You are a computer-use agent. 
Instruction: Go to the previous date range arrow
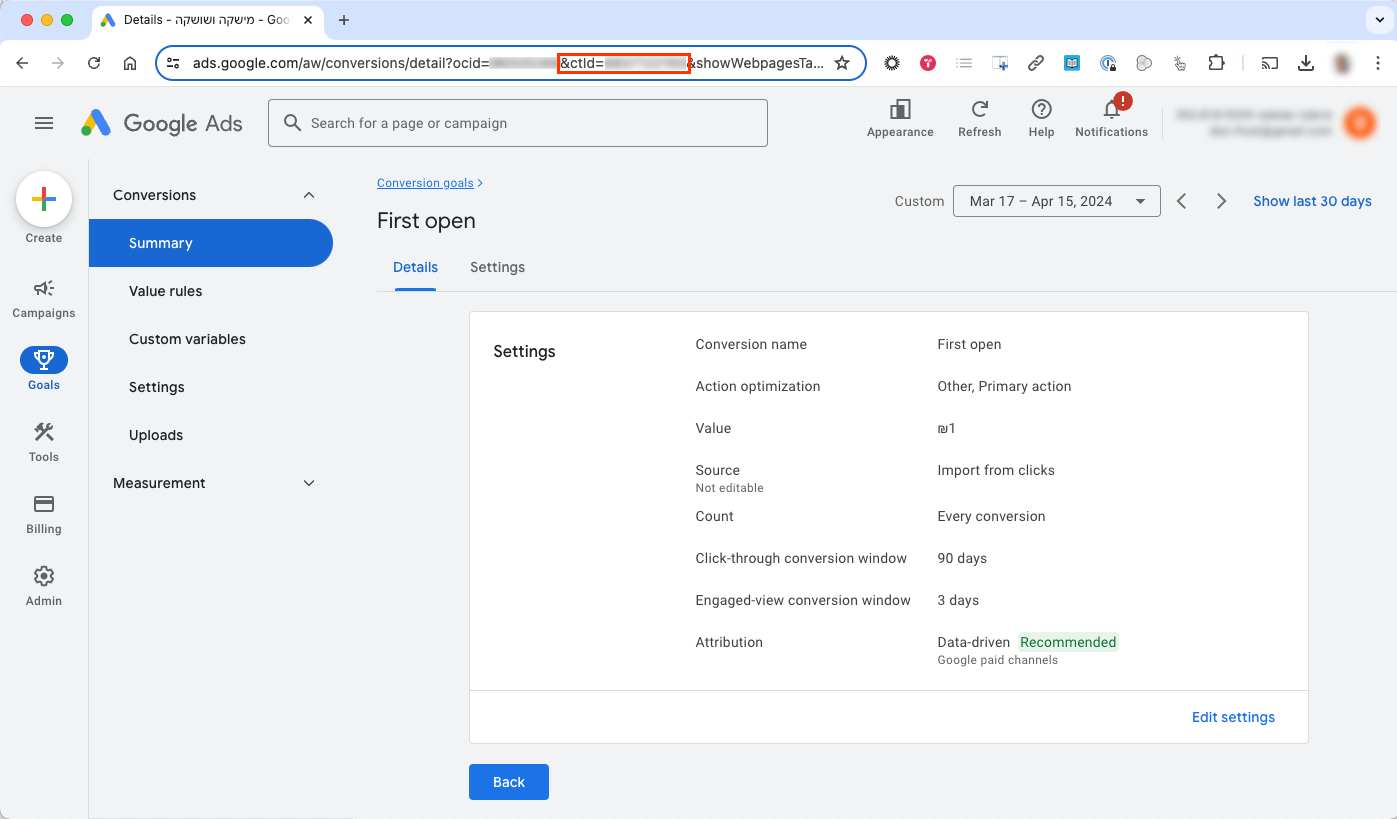(x=1182, y=201)
